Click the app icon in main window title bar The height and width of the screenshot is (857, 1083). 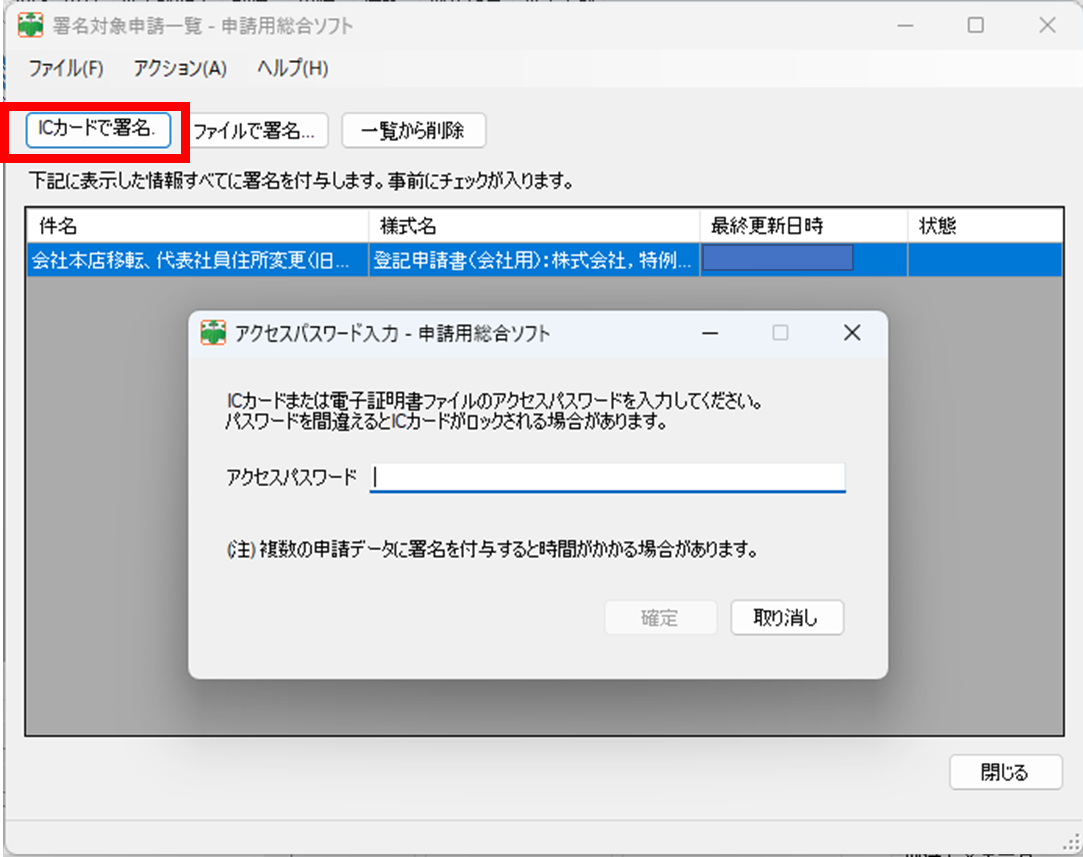tap(30, 26)
